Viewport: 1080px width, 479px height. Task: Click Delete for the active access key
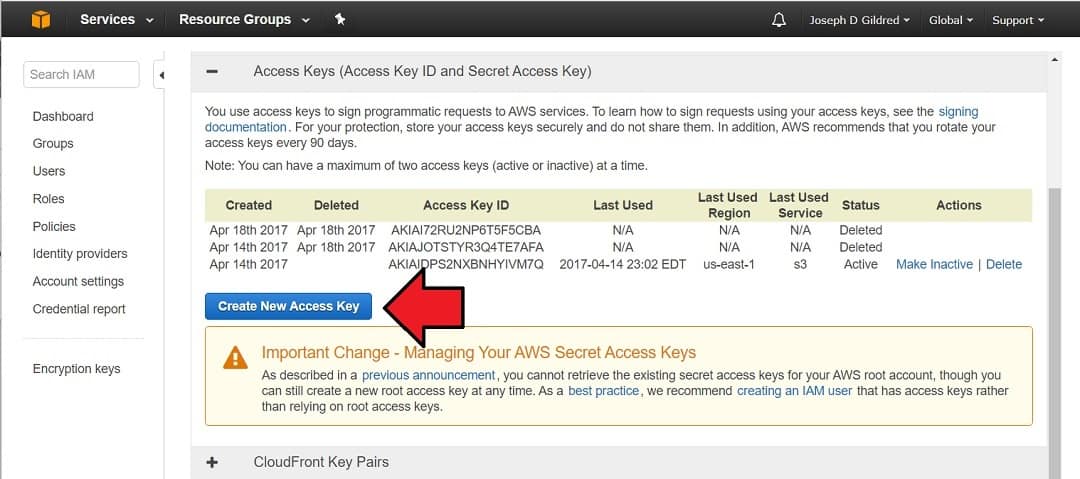click(x=1004, y=264)
